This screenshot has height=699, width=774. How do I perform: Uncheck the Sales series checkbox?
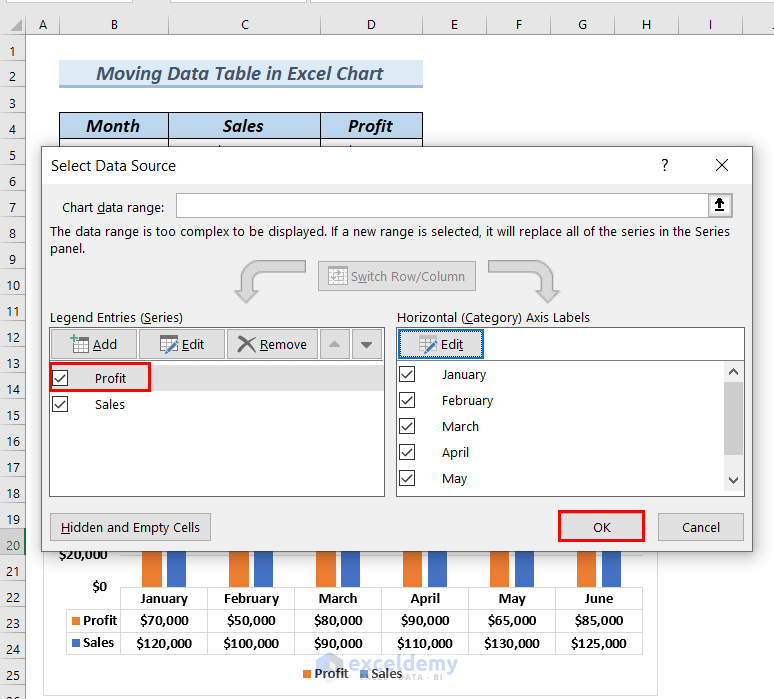coord(61,404)
